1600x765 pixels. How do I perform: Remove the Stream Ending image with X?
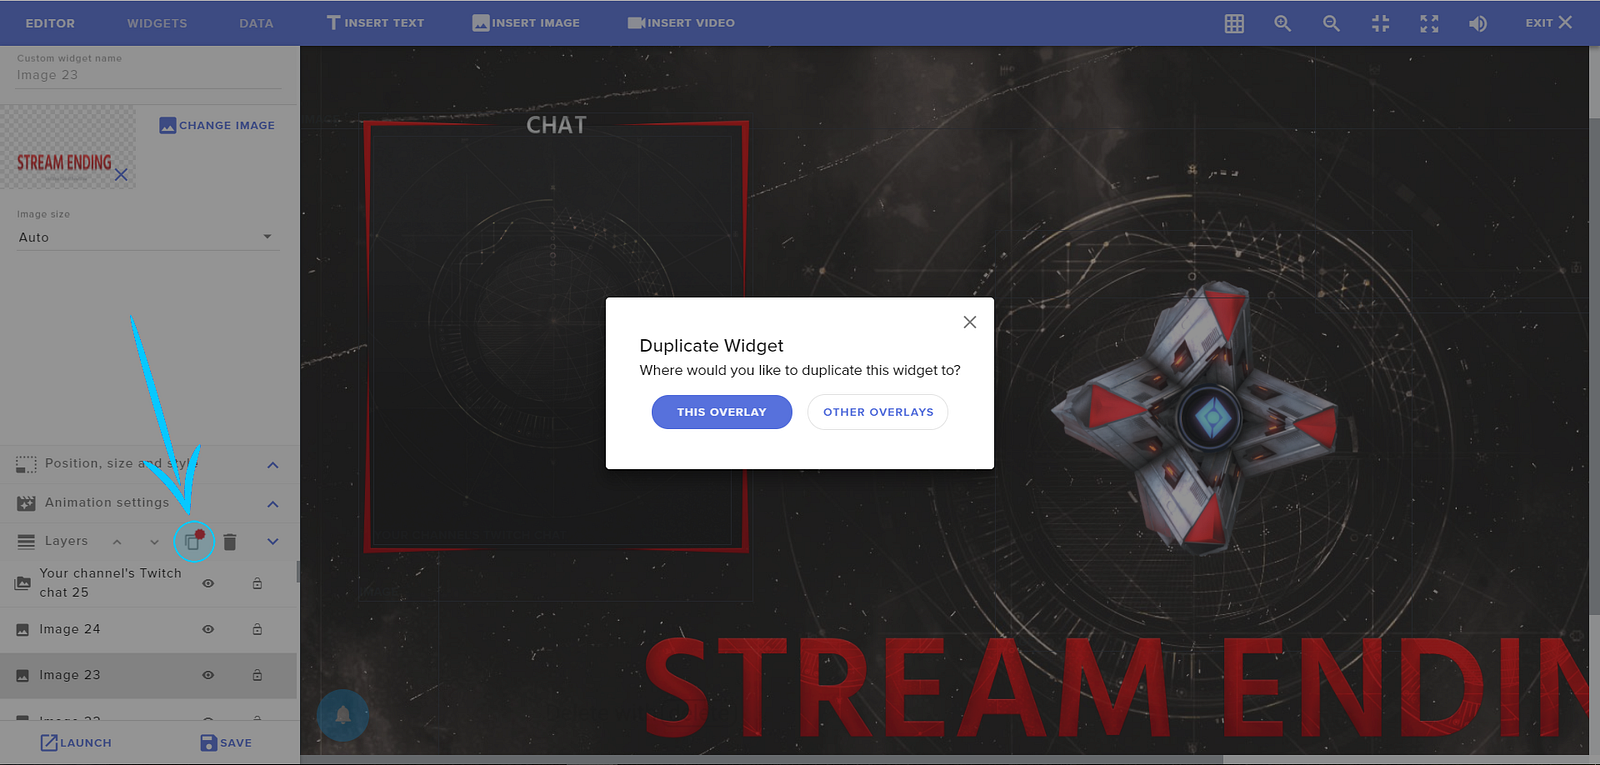[121, 174]
